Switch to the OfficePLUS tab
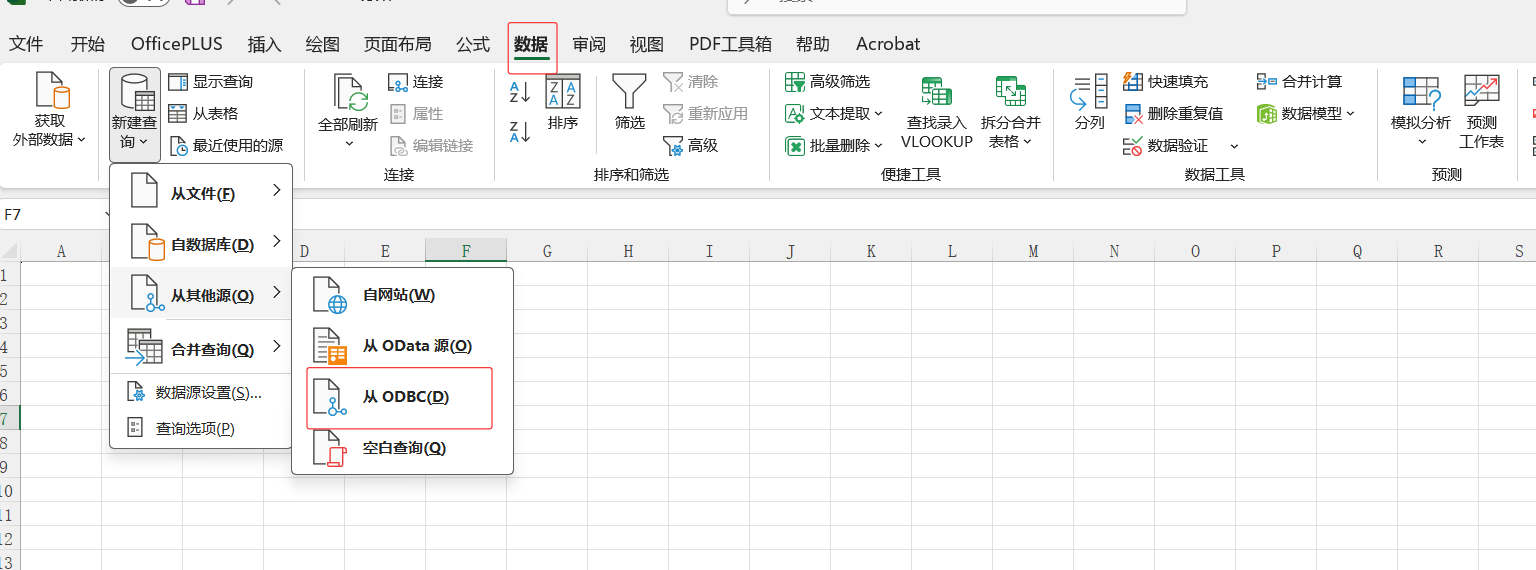The width and height of the screenshot is (1536, 570). coord(177,44)
